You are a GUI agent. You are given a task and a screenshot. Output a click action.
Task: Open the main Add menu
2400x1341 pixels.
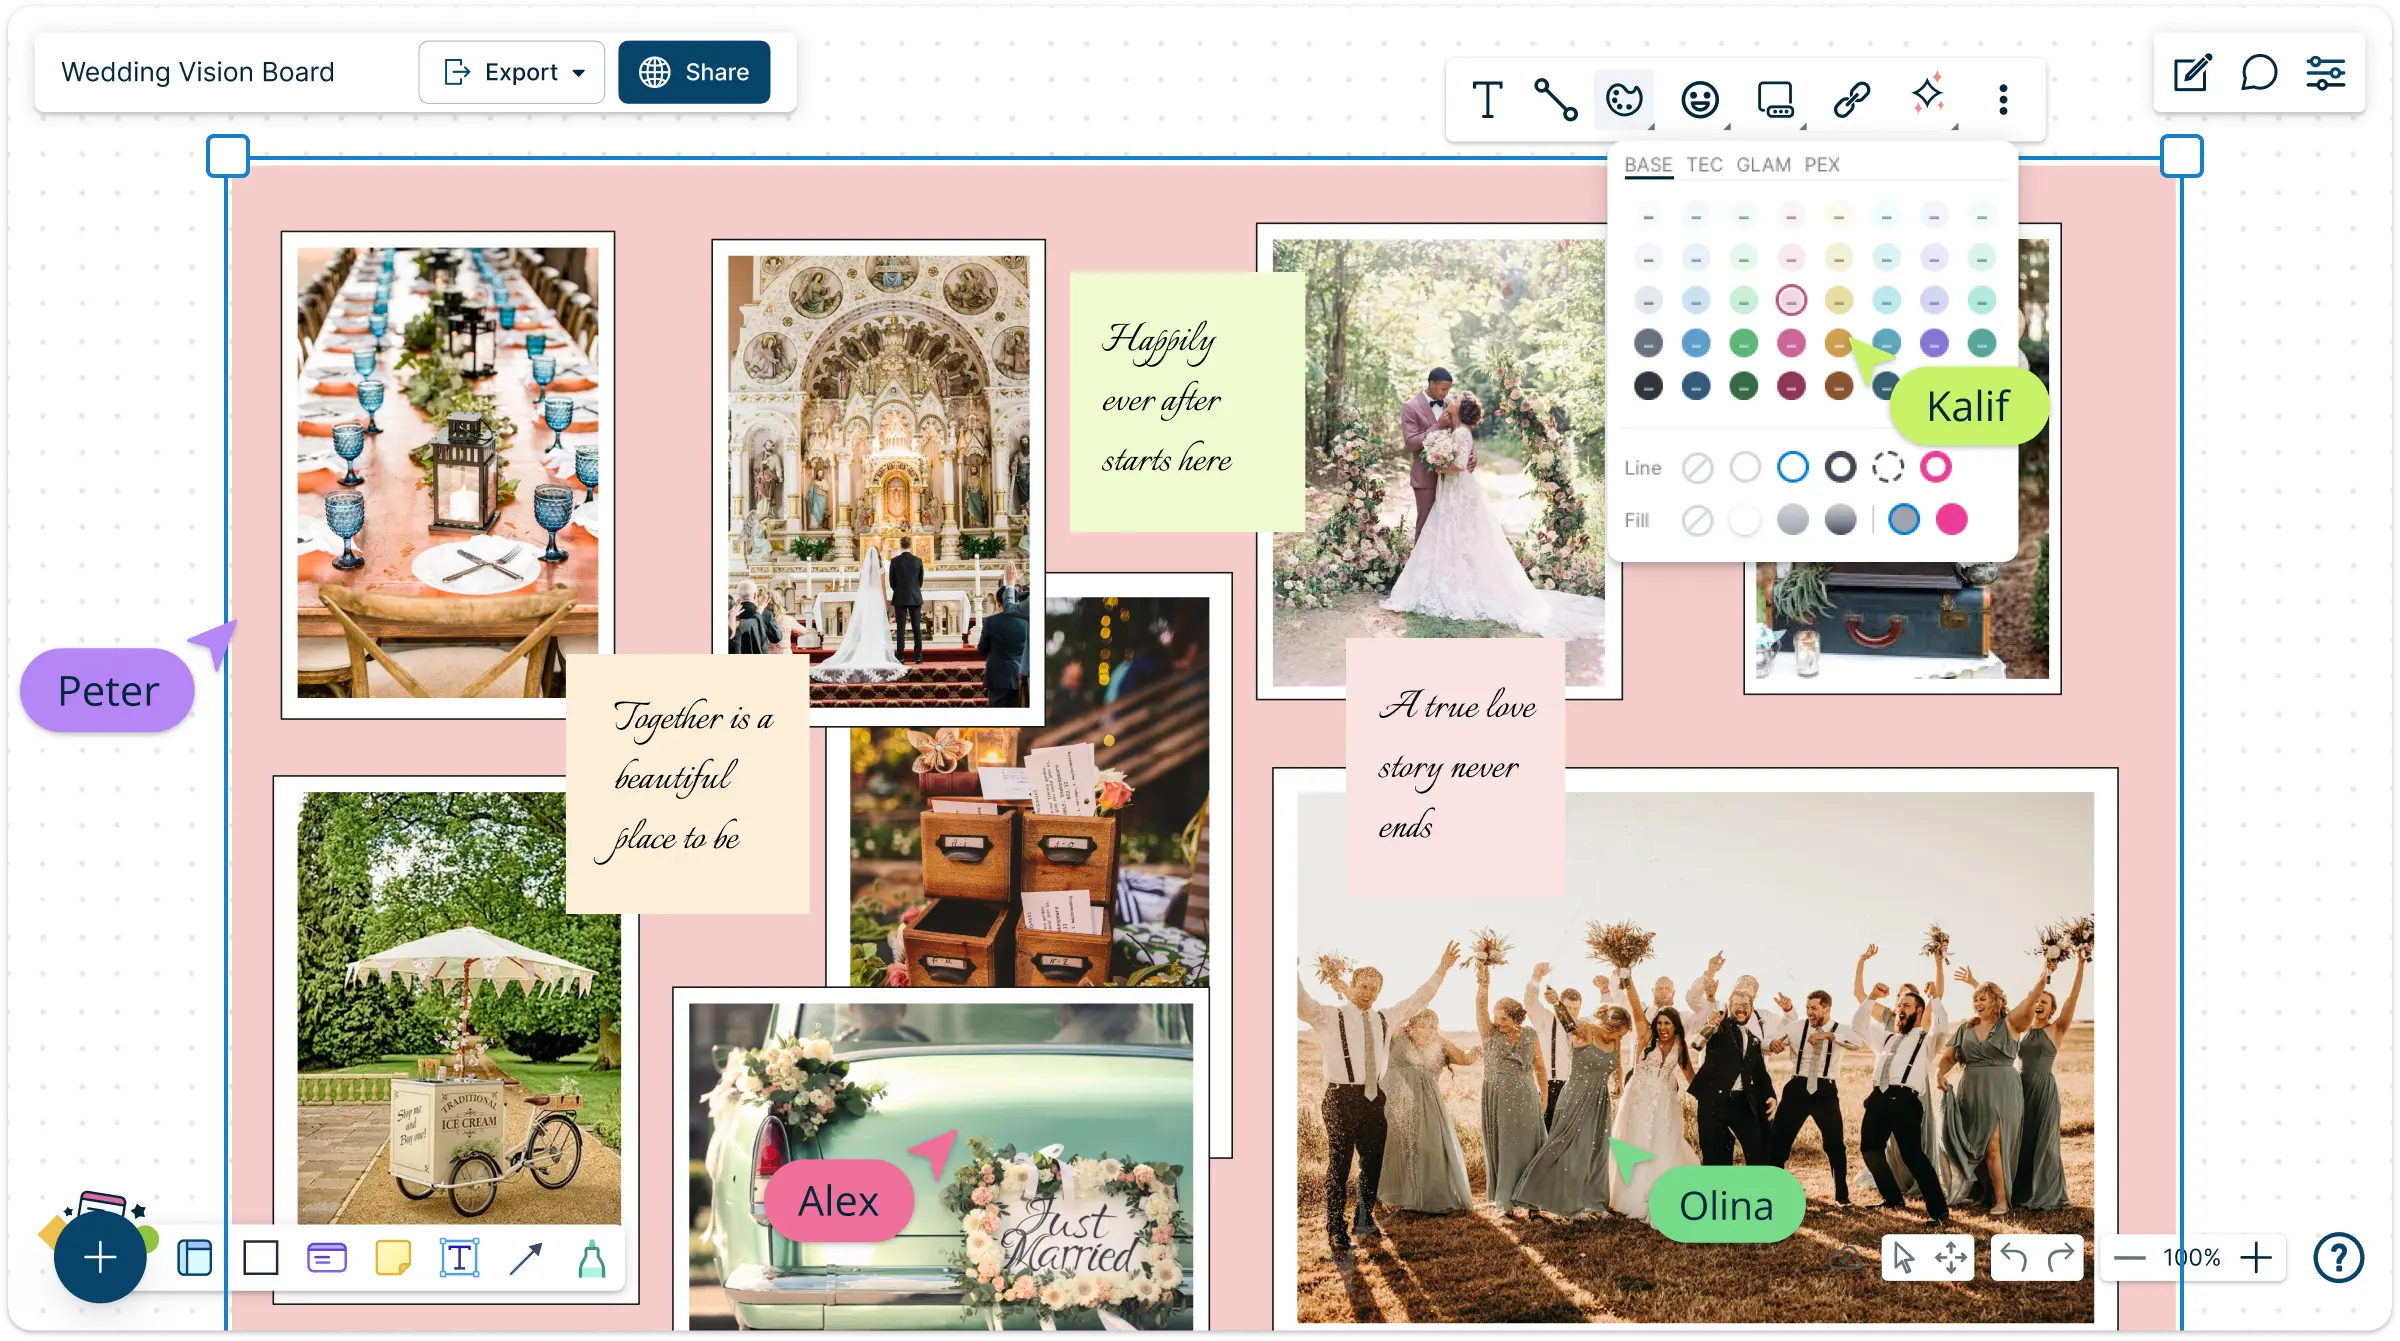pos(99,1259)
